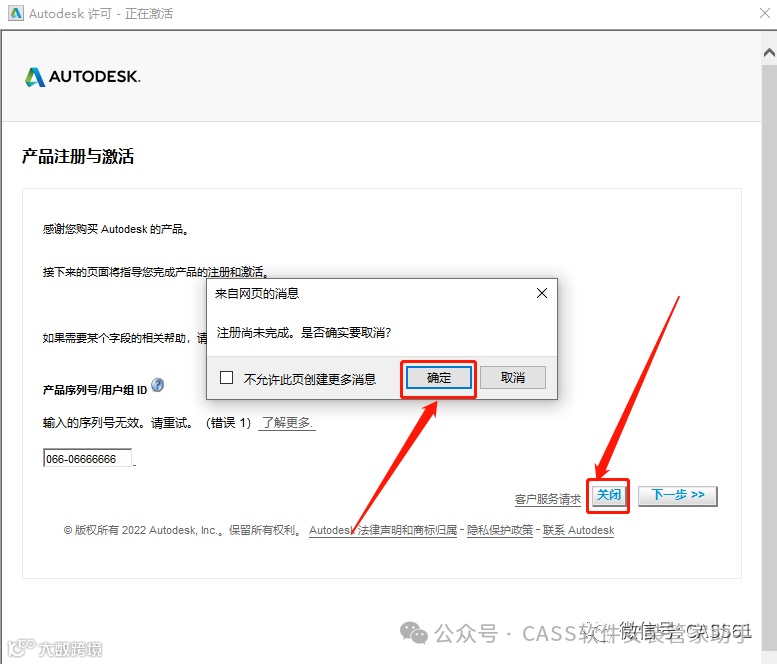Open the 了解更多 link after the error
Viewport: 777px width, 664px height.
tap(286, 423)
